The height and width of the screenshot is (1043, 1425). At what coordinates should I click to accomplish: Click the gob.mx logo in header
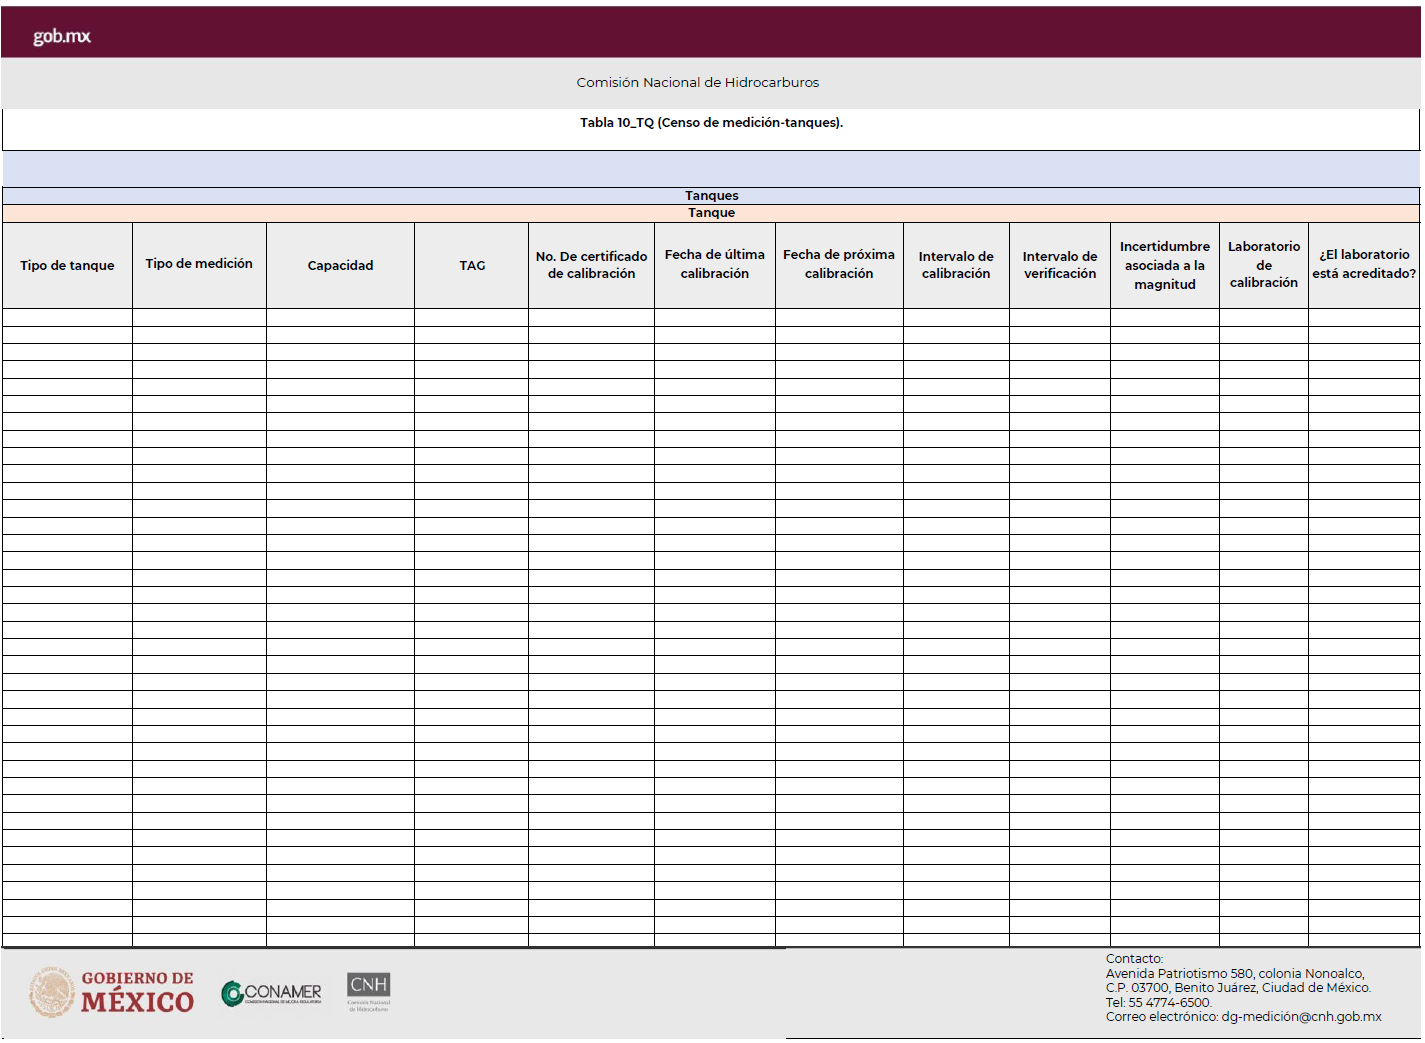62,36
